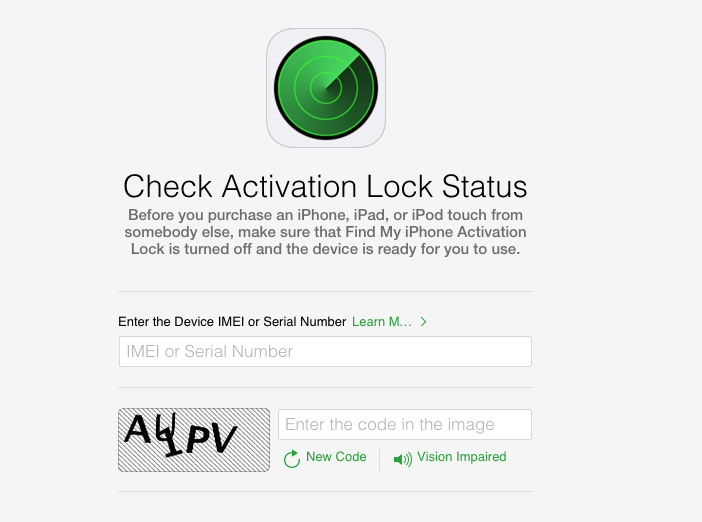Click the divider line between serial field and captcha
Screen dimensions: 702x522
click(x=325, y=388)
